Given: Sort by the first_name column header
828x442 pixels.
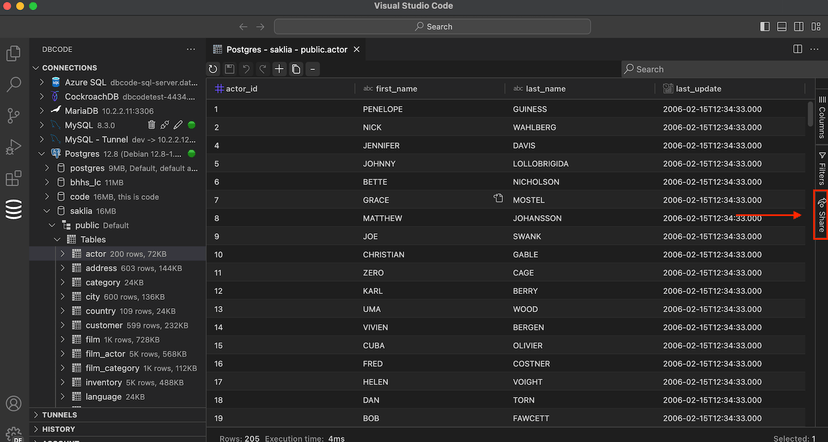Looking at the screenshot, I should [396, 89].
